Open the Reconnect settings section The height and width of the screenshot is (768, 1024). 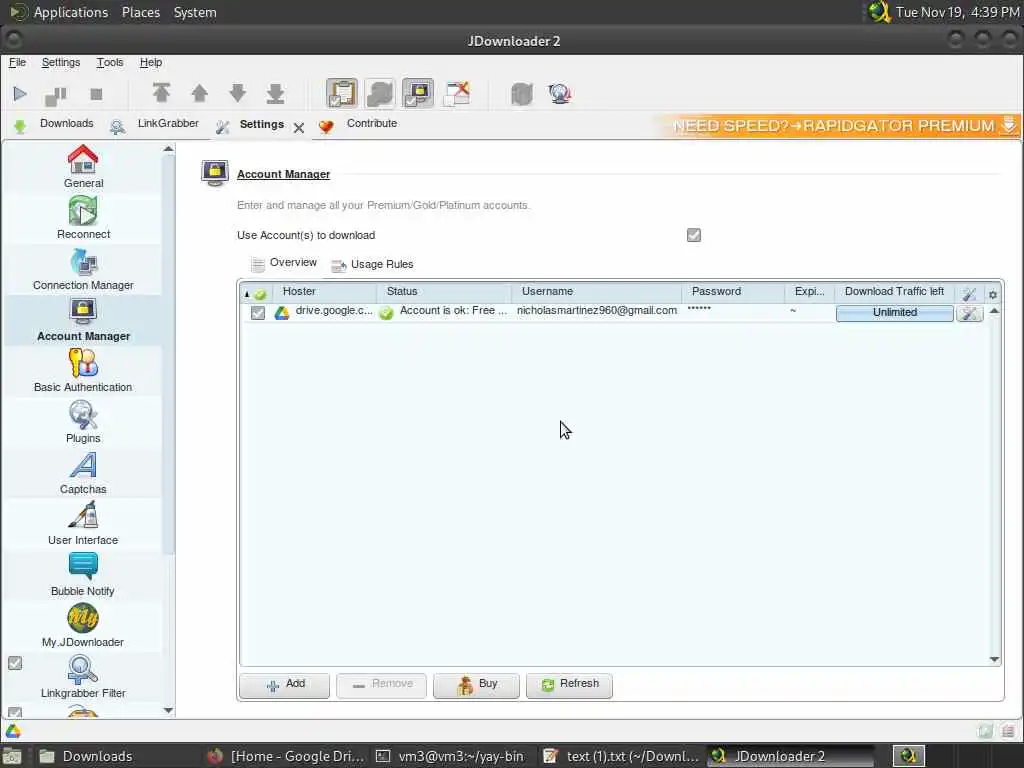(x=83, y=218)
